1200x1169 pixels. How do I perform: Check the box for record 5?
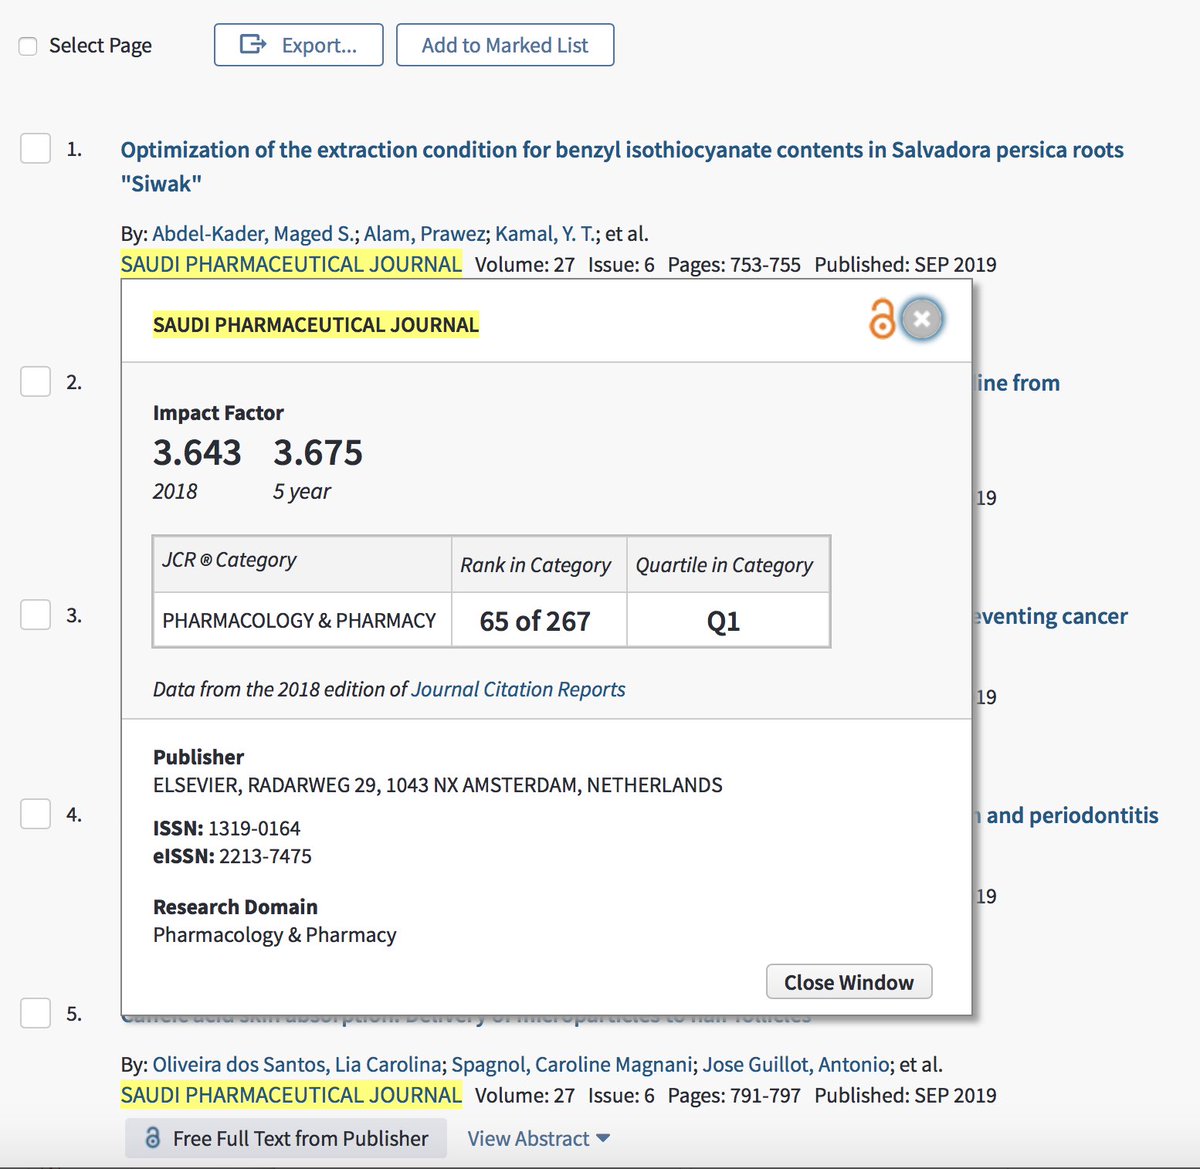point(36,1012)
